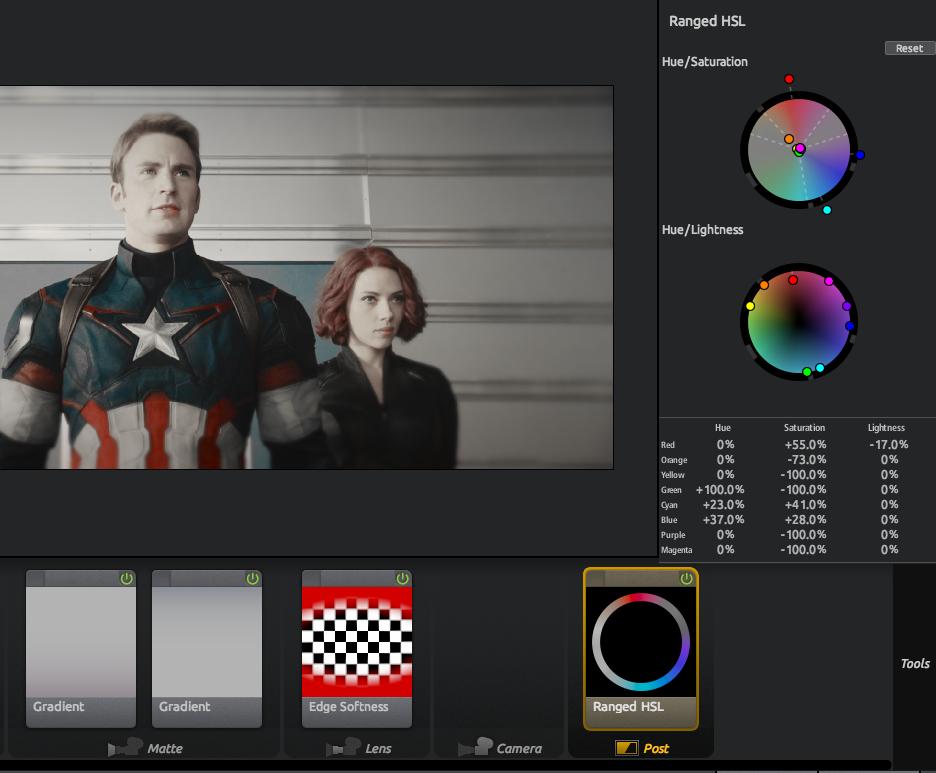Select the red handle on Hue/Saturation wheel
The image size is (936, 773).
[789, 79]
